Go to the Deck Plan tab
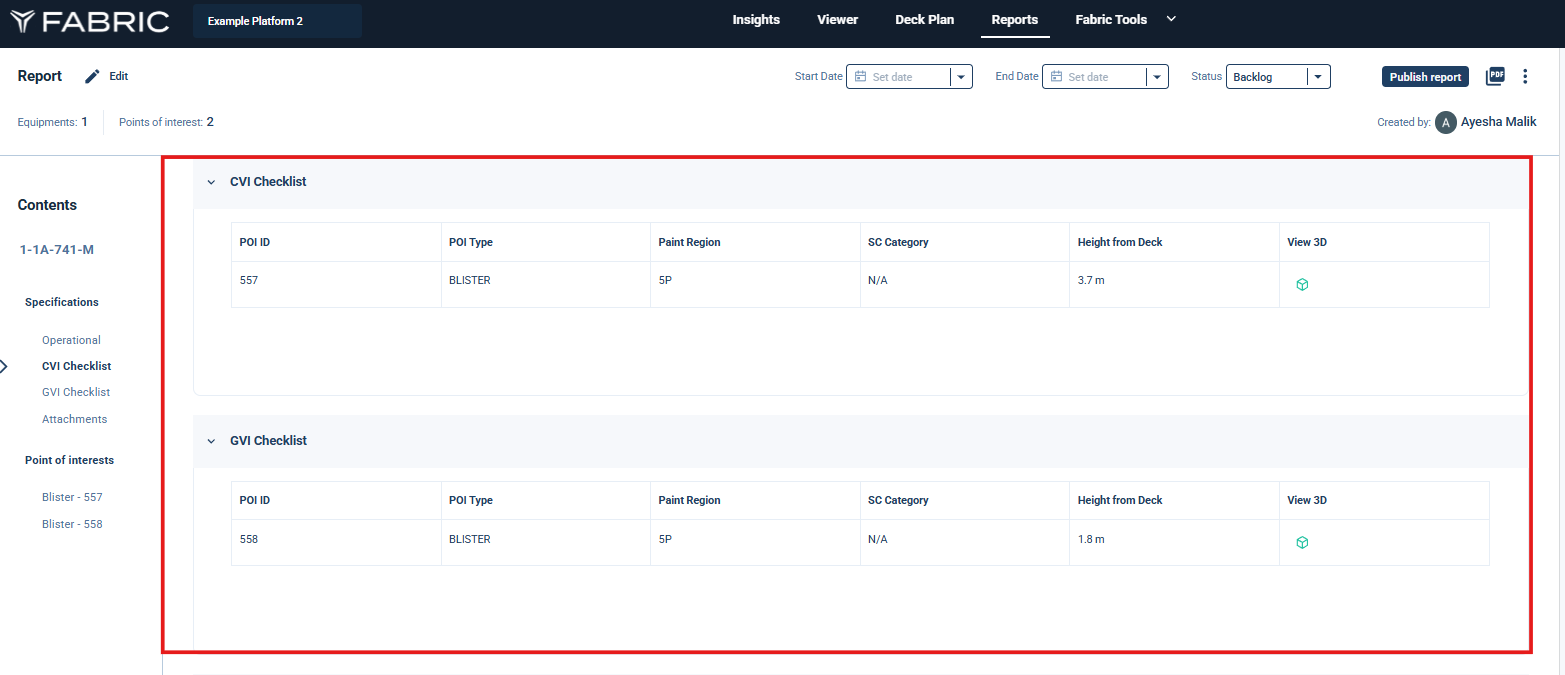 [x=924, y=20]
